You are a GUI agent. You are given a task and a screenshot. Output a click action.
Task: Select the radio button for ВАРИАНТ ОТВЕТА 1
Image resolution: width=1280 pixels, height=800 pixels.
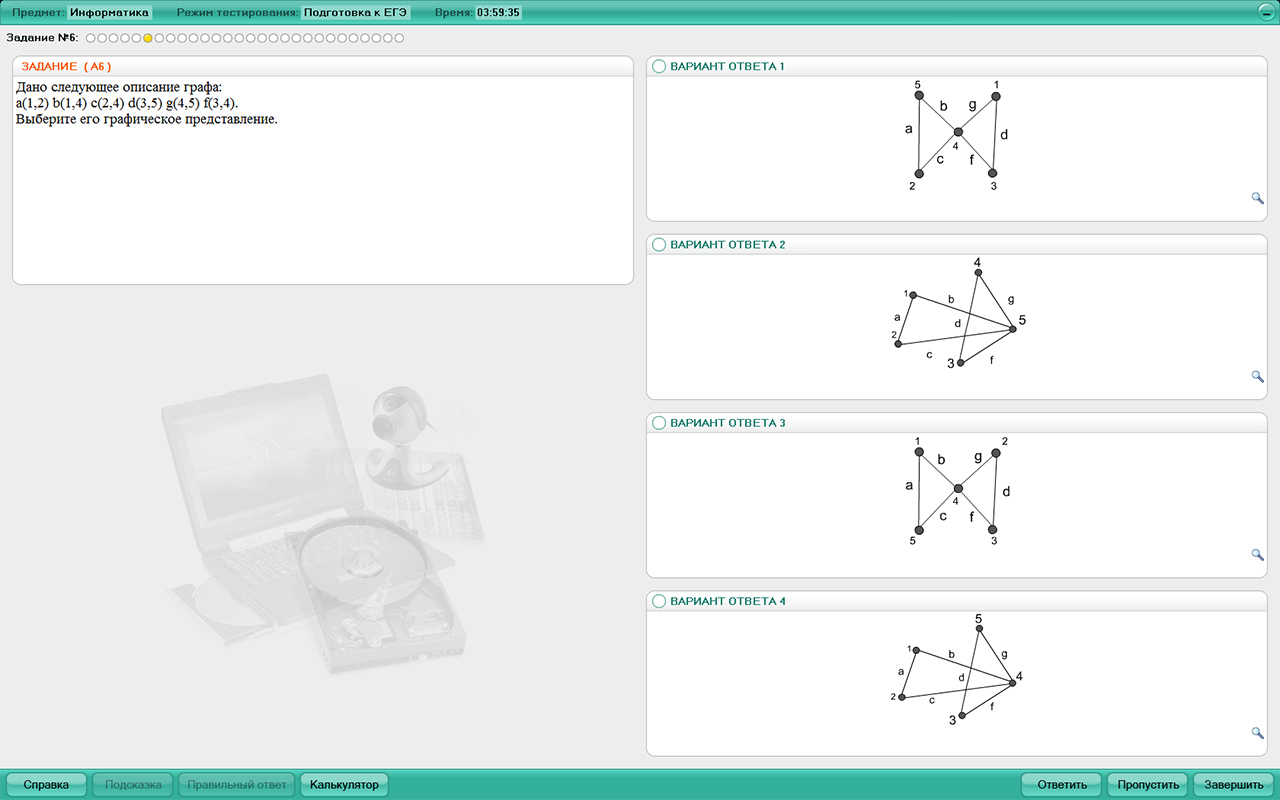point(659,66)
